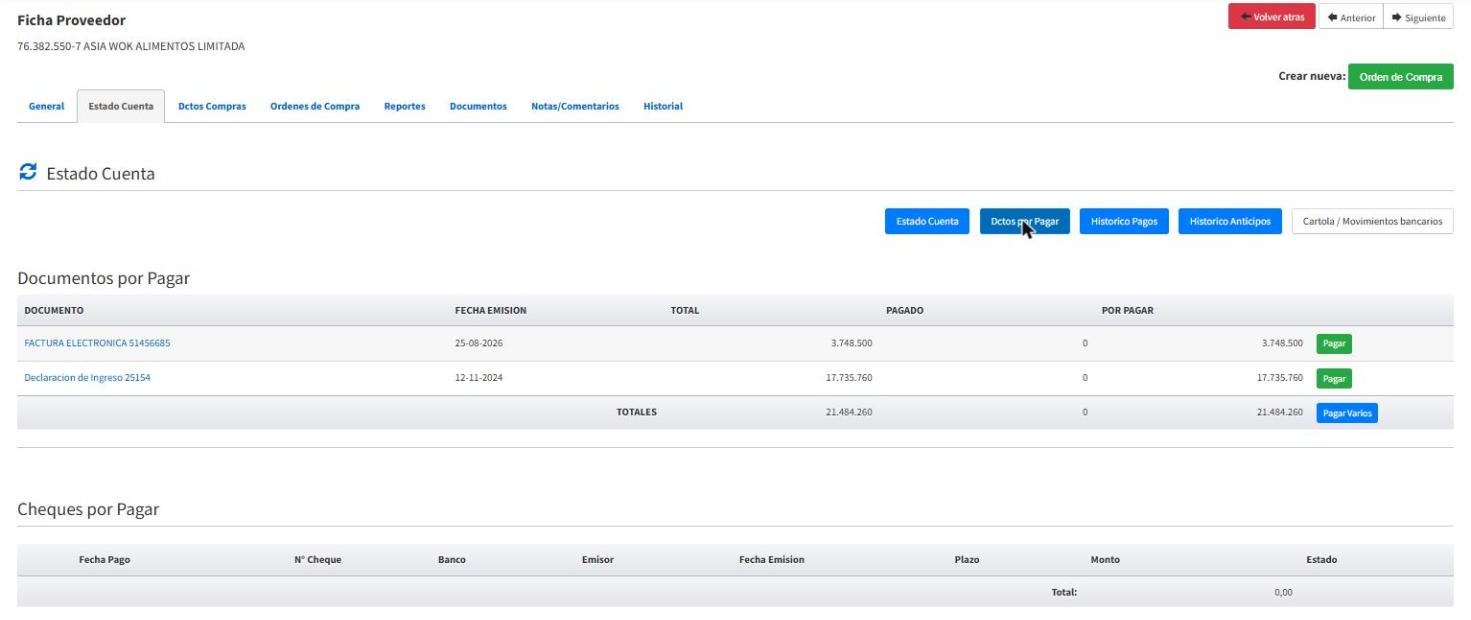The height and width of the screenshot is (620, 1471).
Task: Click the date 12-11-2024
Action: 478,378
